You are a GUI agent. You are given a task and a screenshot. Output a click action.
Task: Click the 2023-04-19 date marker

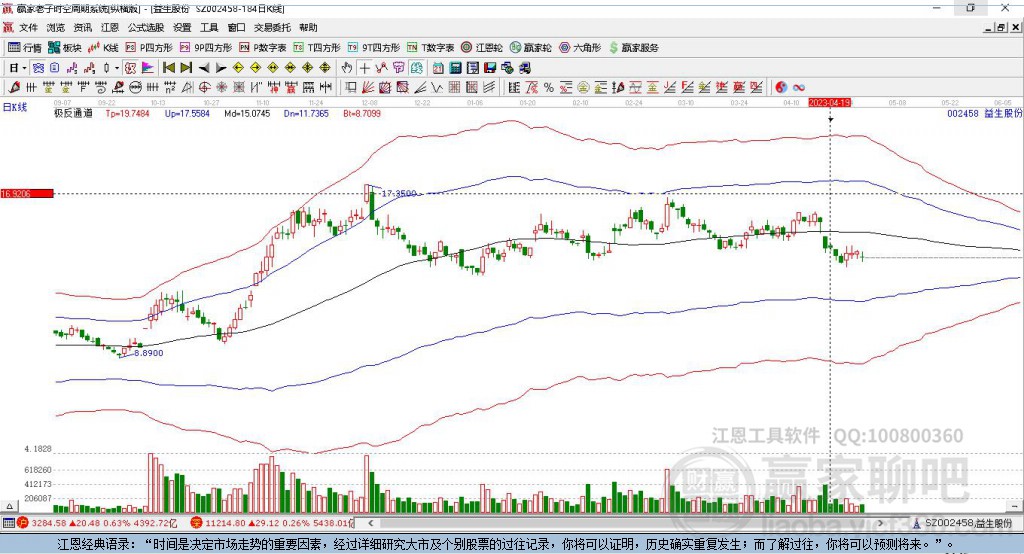[829, 103]
